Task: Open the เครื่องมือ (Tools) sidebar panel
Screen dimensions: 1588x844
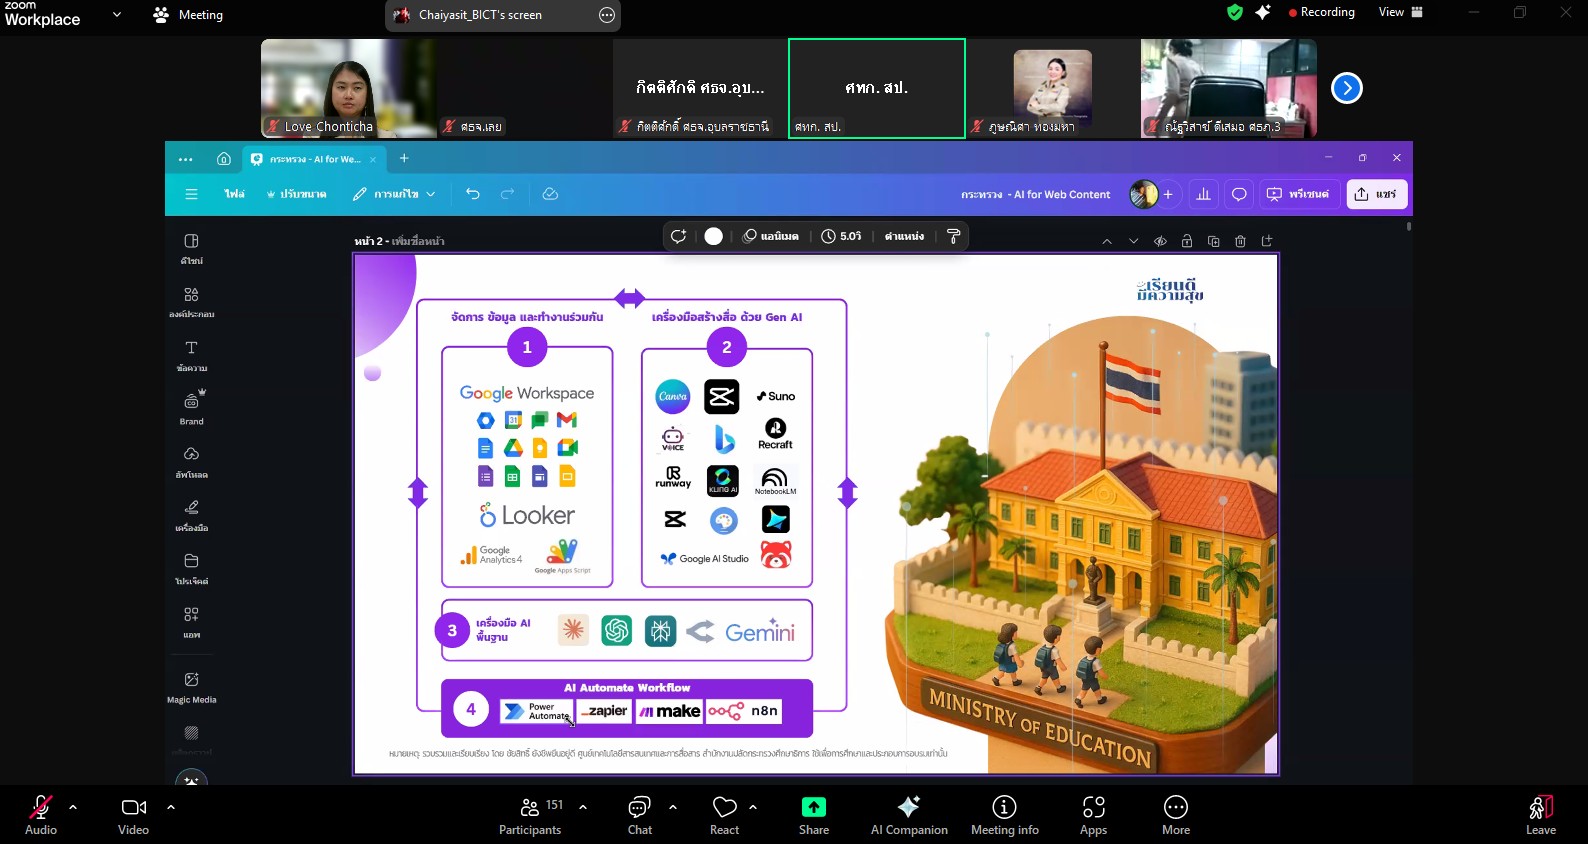Action: tap(191, 516)
